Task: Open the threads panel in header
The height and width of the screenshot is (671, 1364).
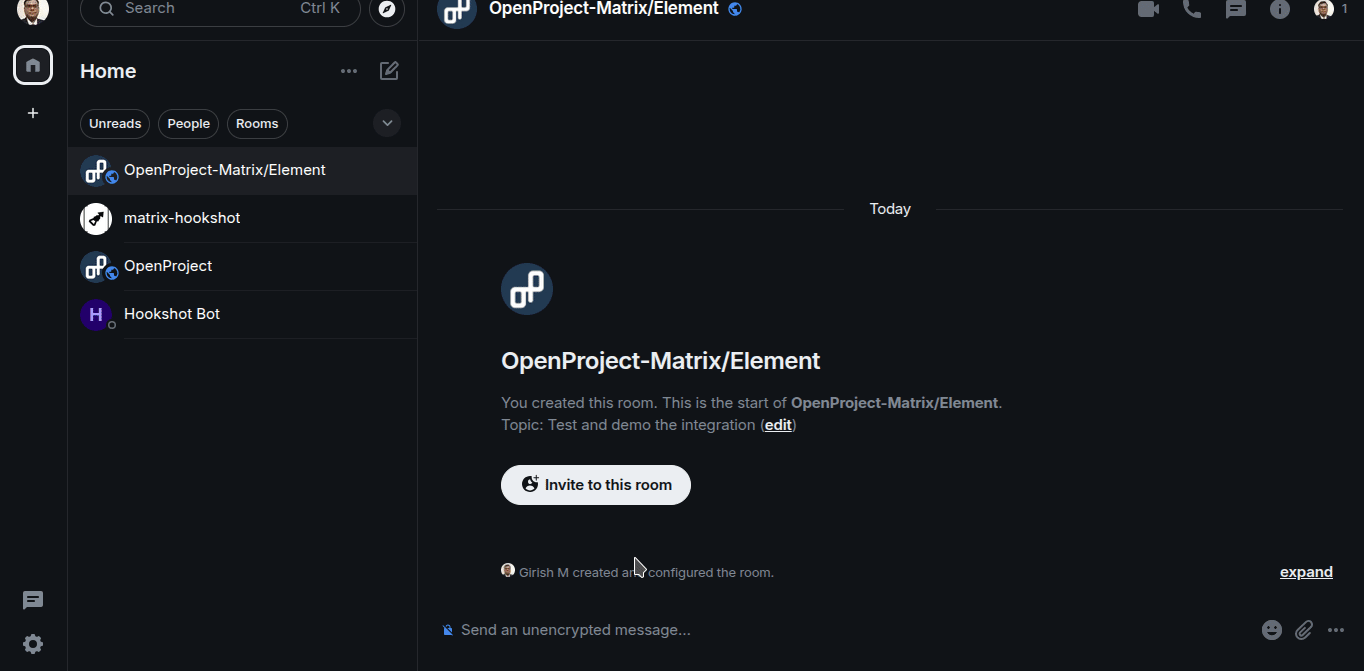Action: tap(1236, 9)
